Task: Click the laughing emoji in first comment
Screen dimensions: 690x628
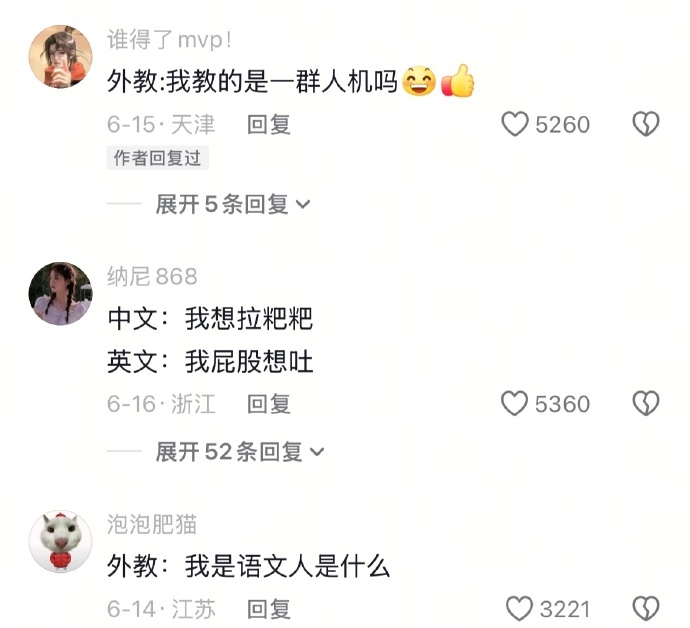Action: coord(419,81)
